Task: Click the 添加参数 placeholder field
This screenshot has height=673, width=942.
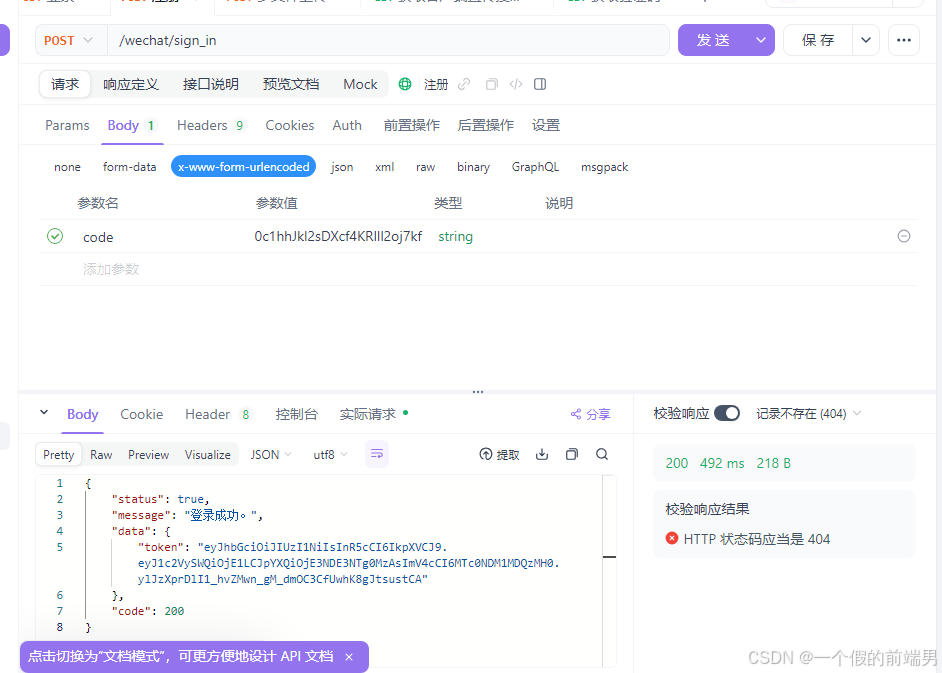Action: (x=111, y=269)
